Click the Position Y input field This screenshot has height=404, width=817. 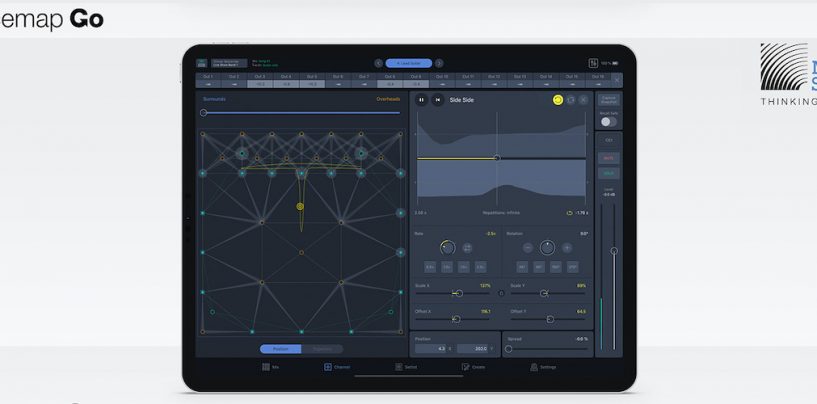[472, 348]
